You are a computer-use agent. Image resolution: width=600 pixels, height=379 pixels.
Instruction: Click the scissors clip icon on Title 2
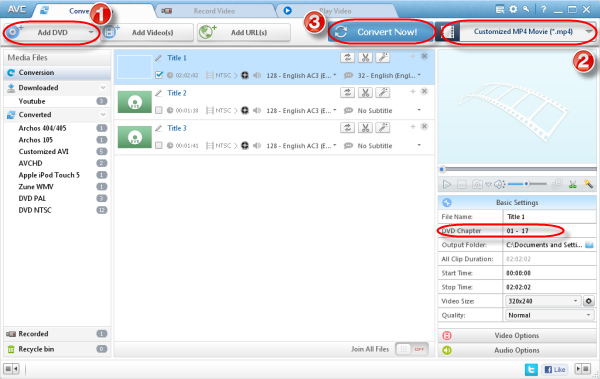[365, 93]
